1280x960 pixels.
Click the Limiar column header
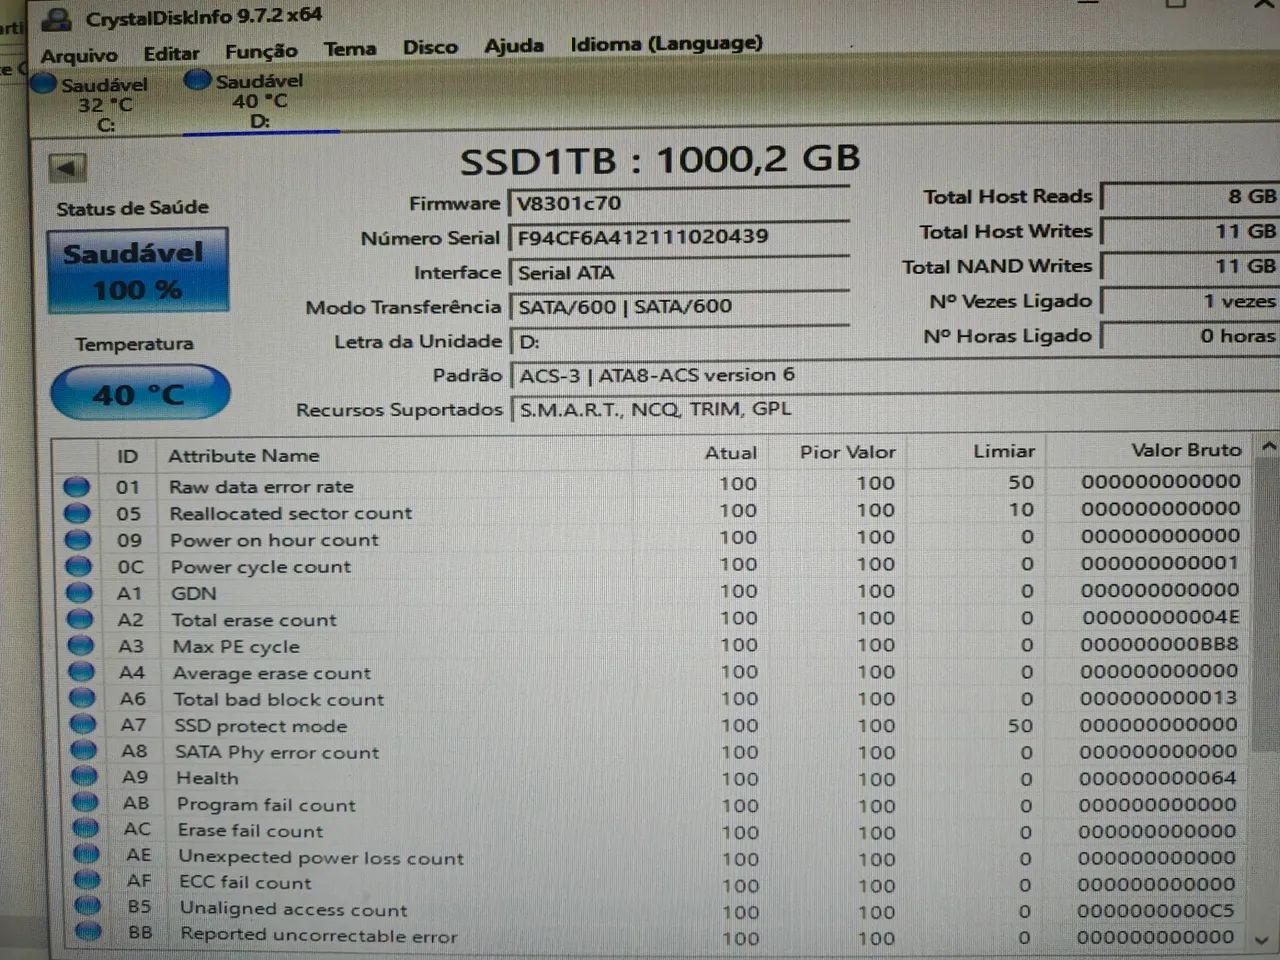coord(975,451)
